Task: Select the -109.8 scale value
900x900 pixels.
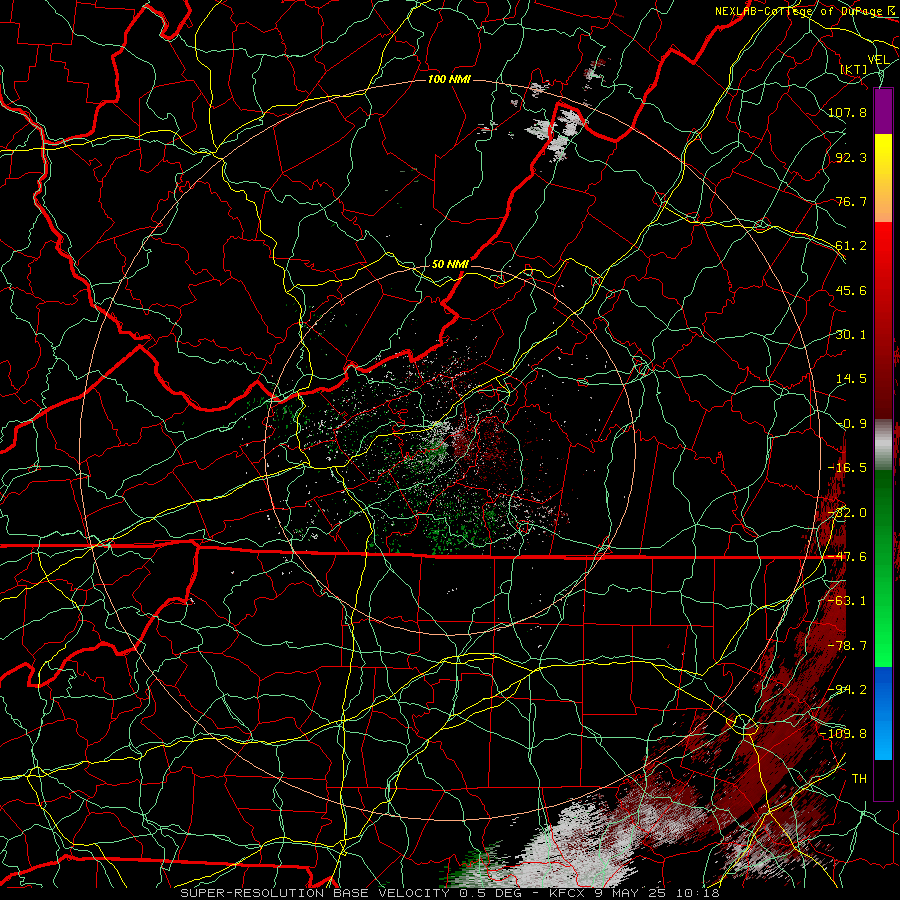Action: (x=843, y=734)
